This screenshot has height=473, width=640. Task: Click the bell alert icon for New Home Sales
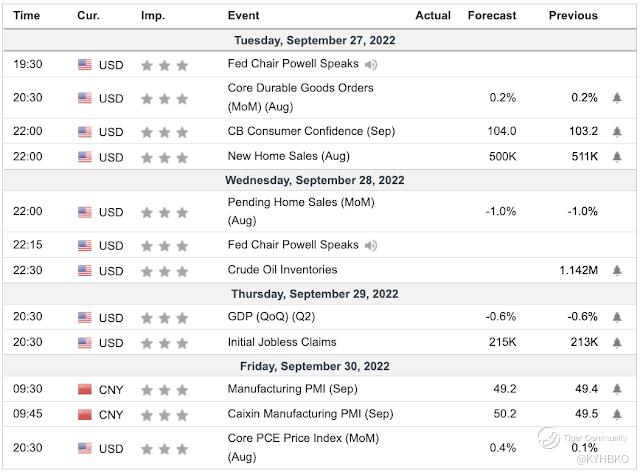click(618, 155)
